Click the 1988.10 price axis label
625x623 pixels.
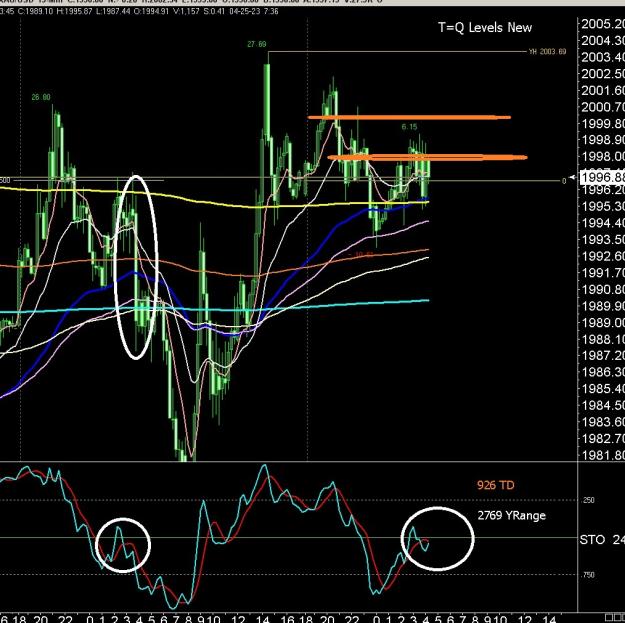pyautogui.click(x=603, y=339)
